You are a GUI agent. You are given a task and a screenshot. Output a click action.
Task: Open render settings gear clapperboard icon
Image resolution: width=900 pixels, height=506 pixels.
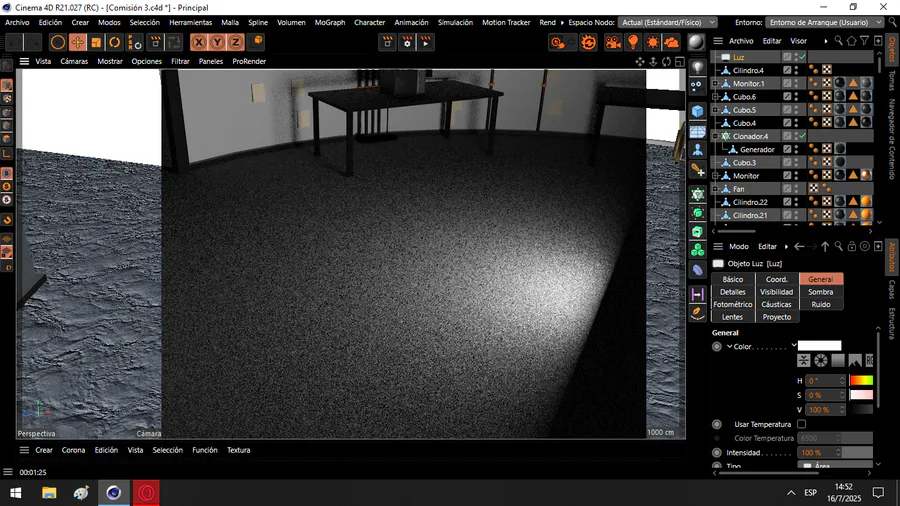pos(407,42)
